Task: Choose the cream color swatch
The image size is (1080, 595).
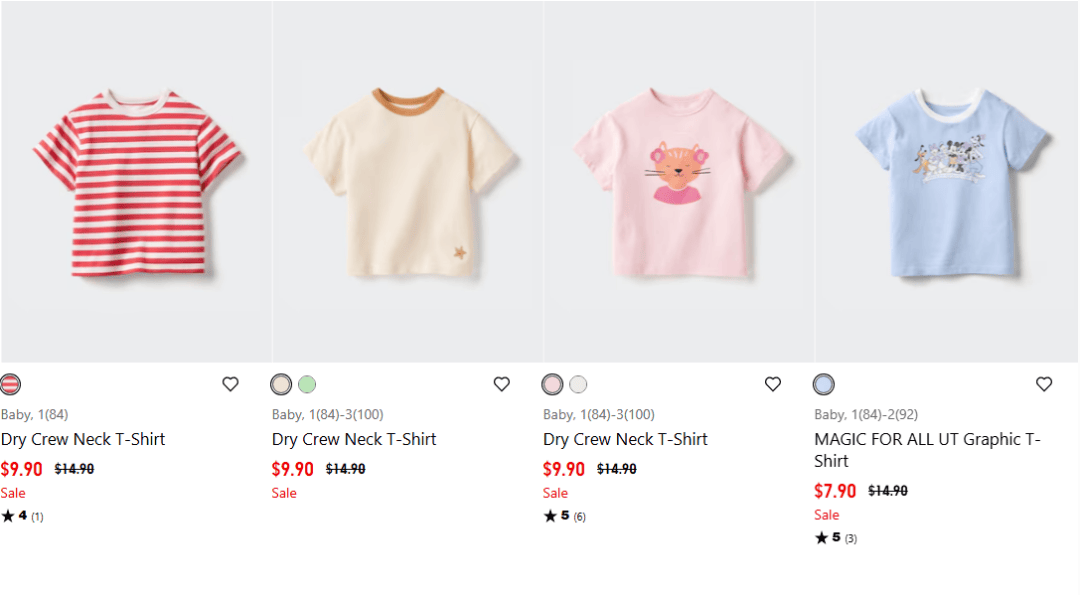Action: pos(281,384)
